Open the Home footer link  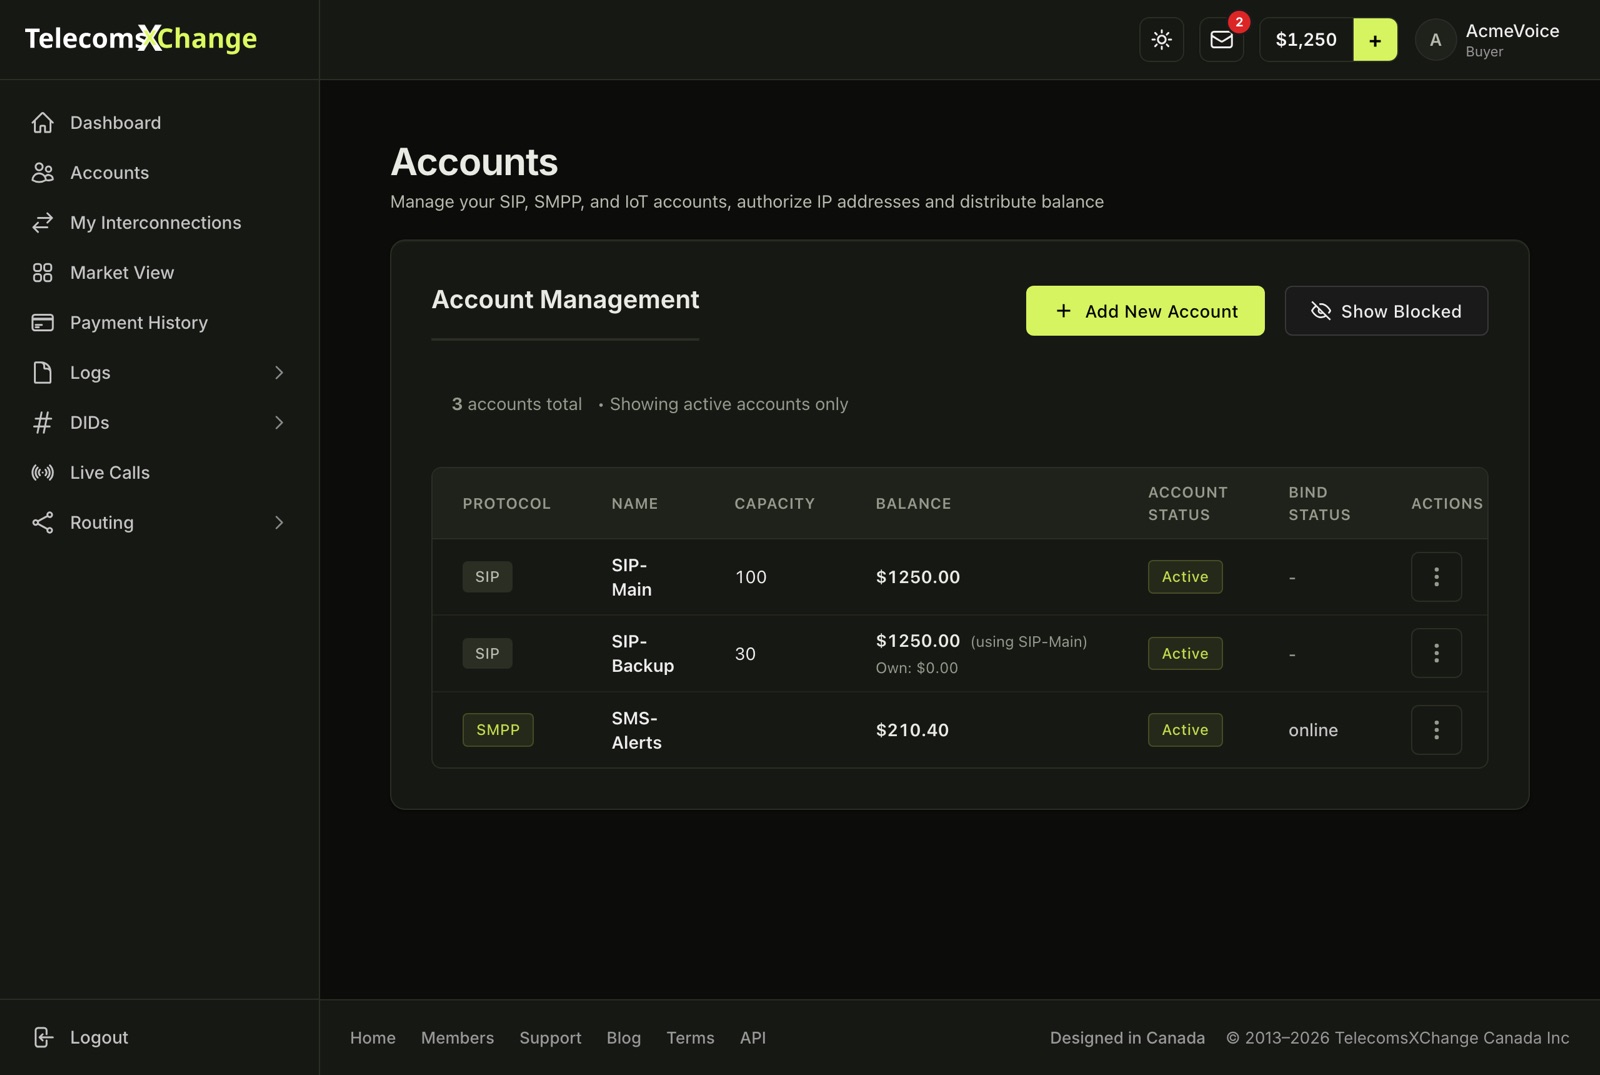coord(373,1038)
